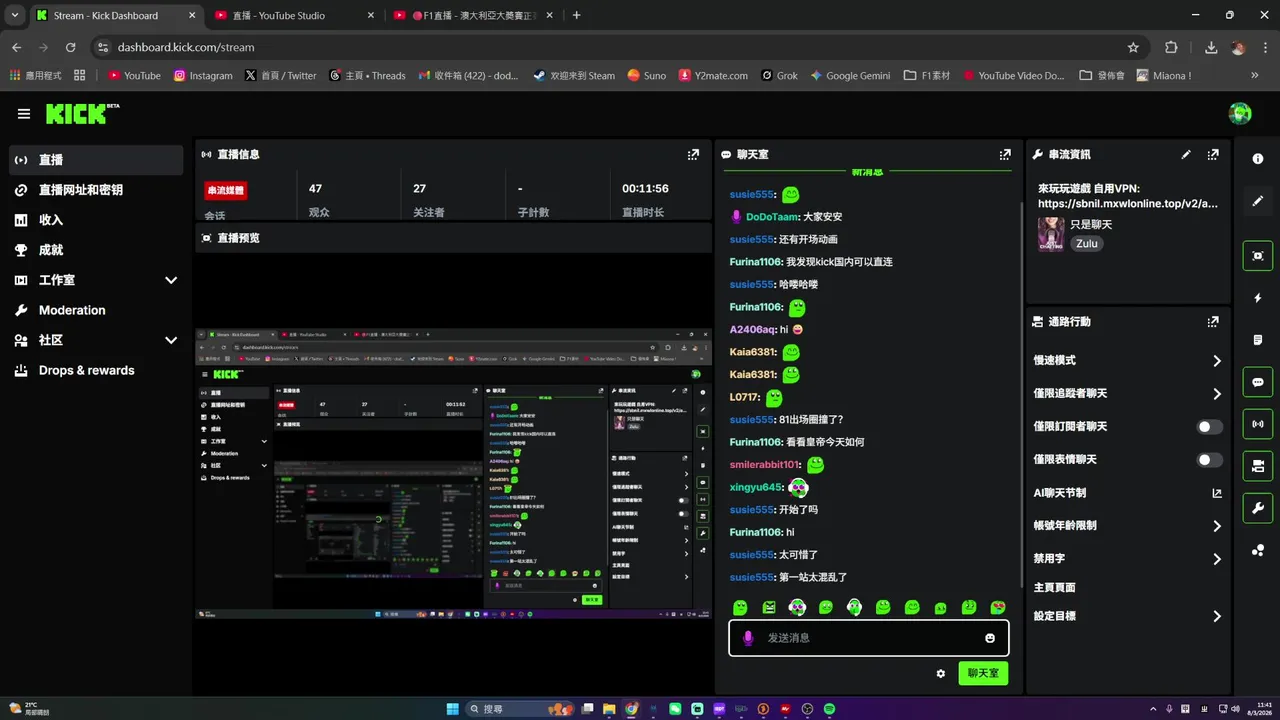The width and height of the screenshot is (1280, 720).
Task: Click the document note icon in right rail
Action: pyautogui.click(x=1258, y=340)
